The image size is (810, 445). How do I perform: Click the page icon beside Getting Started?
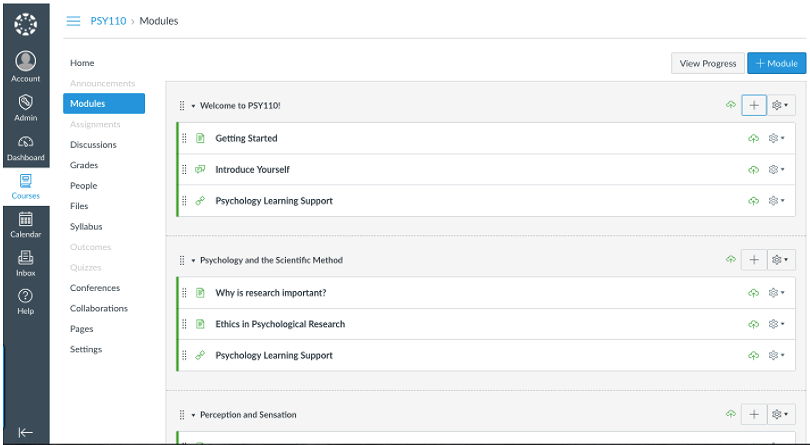[x=200, y=138]
